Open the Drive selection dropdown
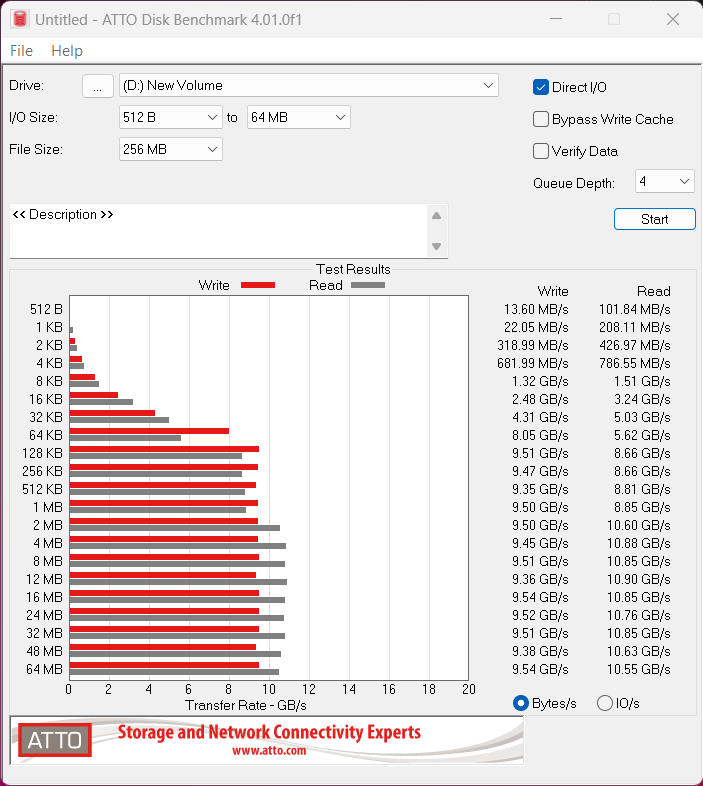This screenshot has height=786, width=703. [308, 86]
